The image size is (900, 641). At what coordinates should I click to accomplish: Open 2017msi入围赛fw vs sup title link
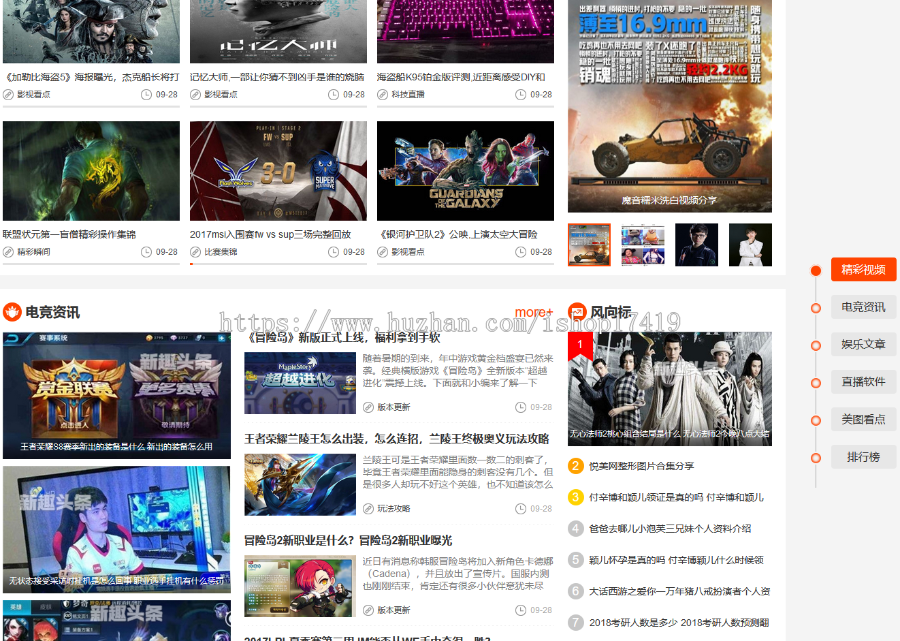pyautogui.click(x=270, y=234)
